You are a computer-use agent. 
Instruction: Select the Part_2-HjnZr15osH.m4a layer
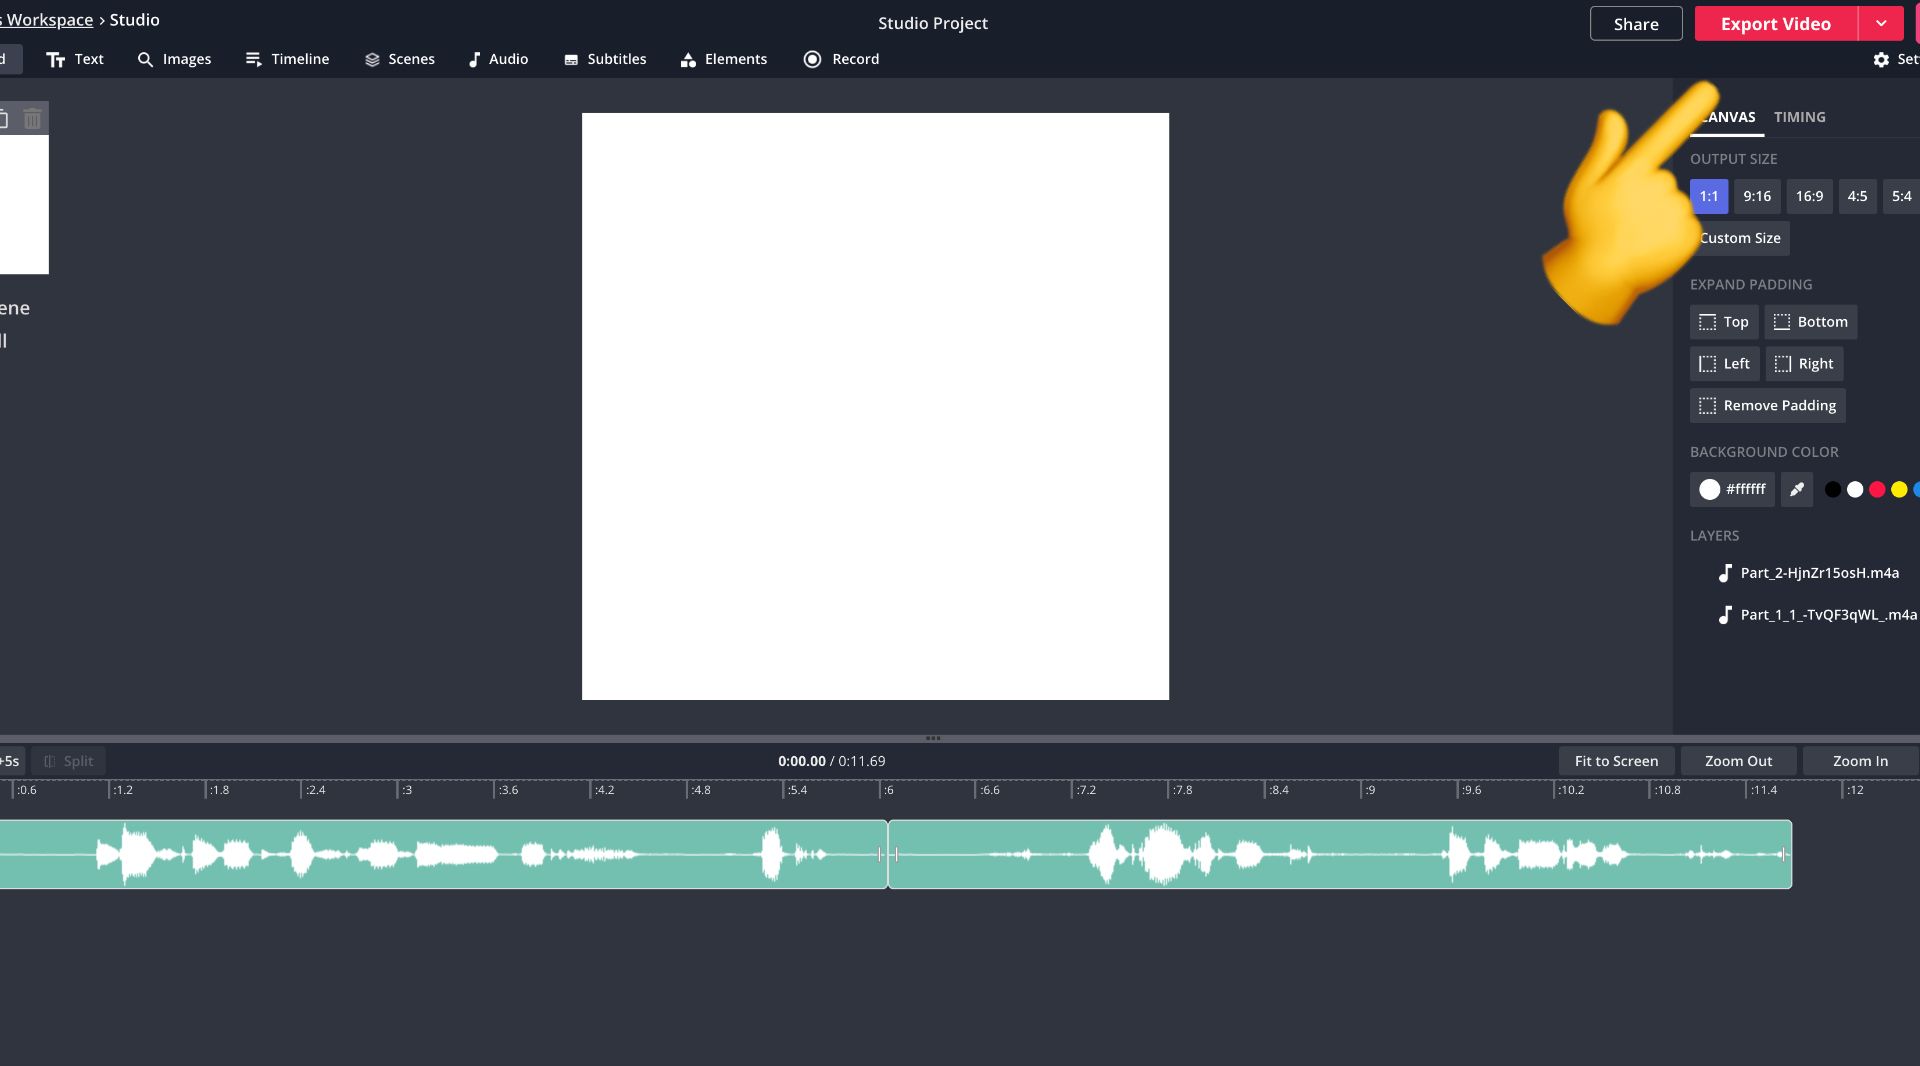tap(1818, 573)
